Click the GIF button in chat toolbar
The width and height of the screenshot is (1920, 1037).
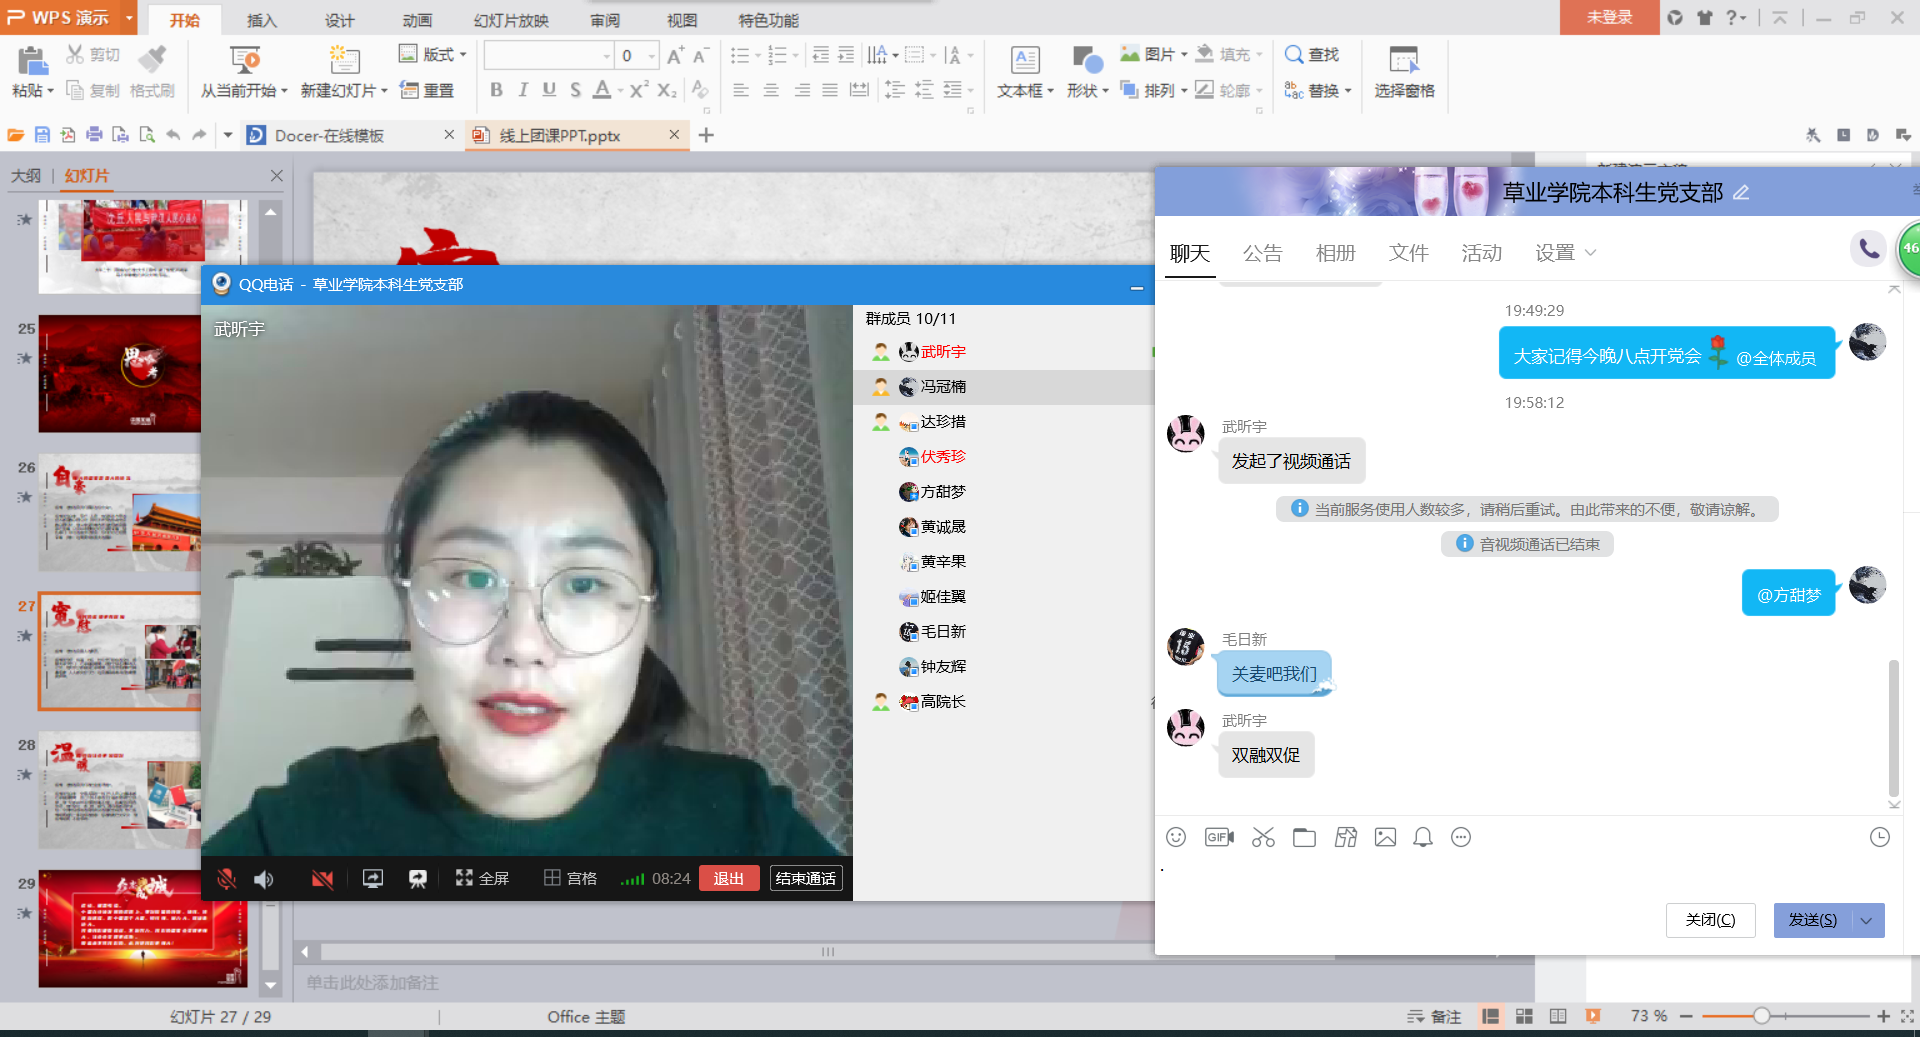1219,838
